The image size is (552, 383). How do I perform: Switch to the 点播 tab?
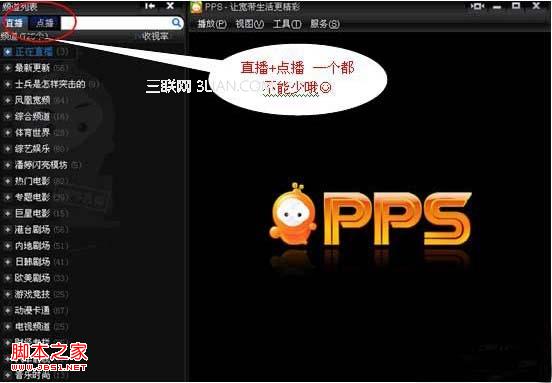[x=45, y=23]
